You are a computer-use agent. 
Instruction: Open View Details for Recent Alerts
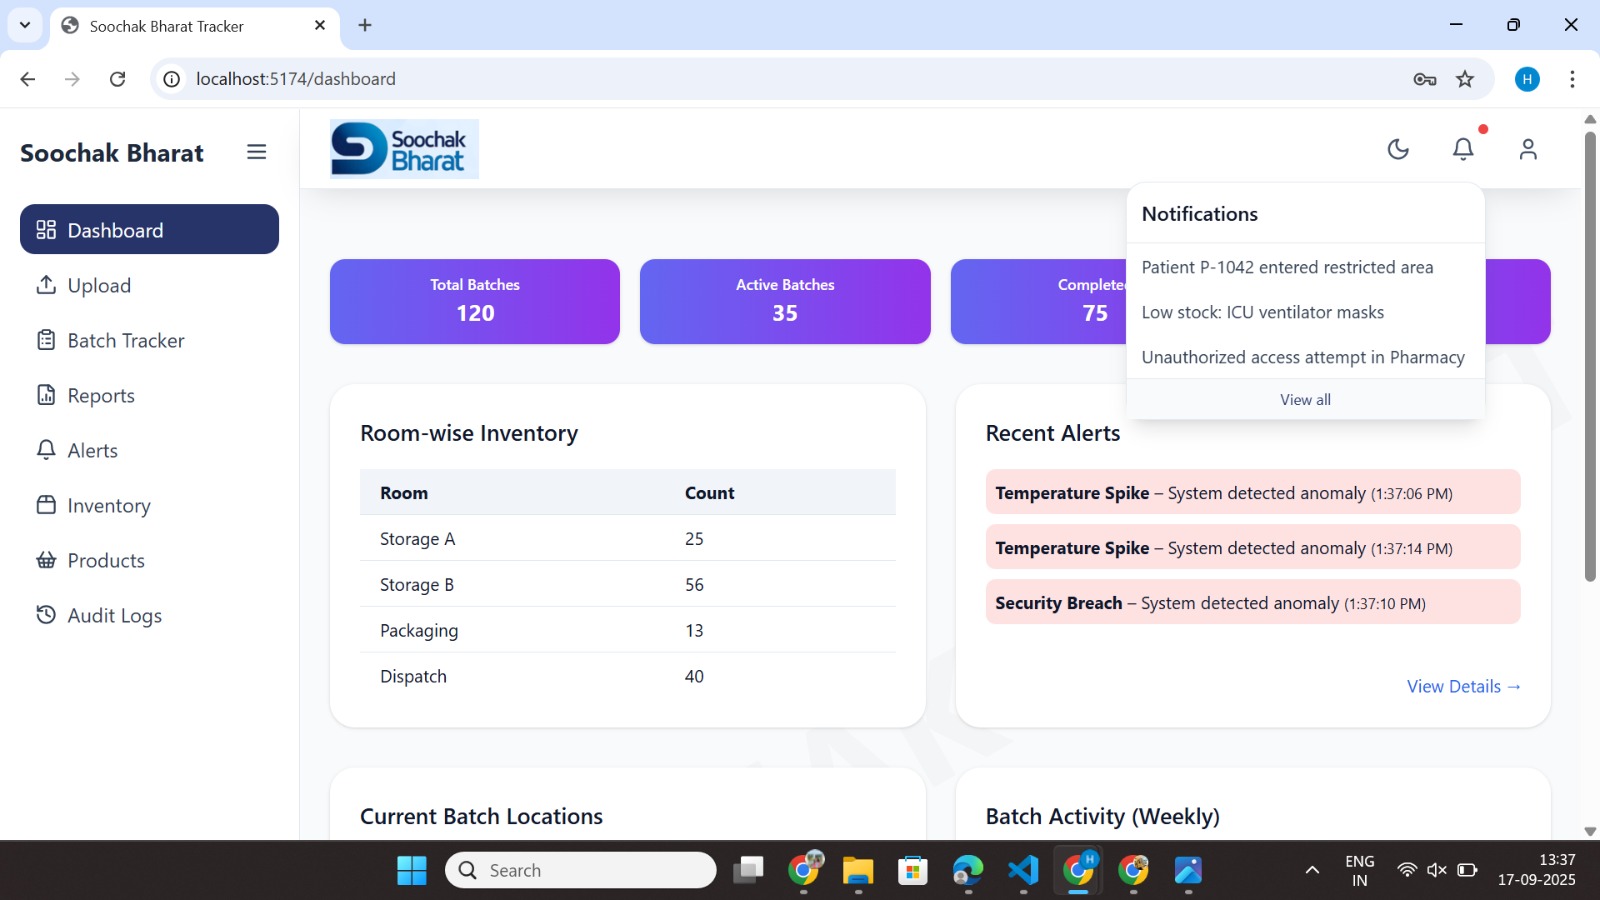1463,686
